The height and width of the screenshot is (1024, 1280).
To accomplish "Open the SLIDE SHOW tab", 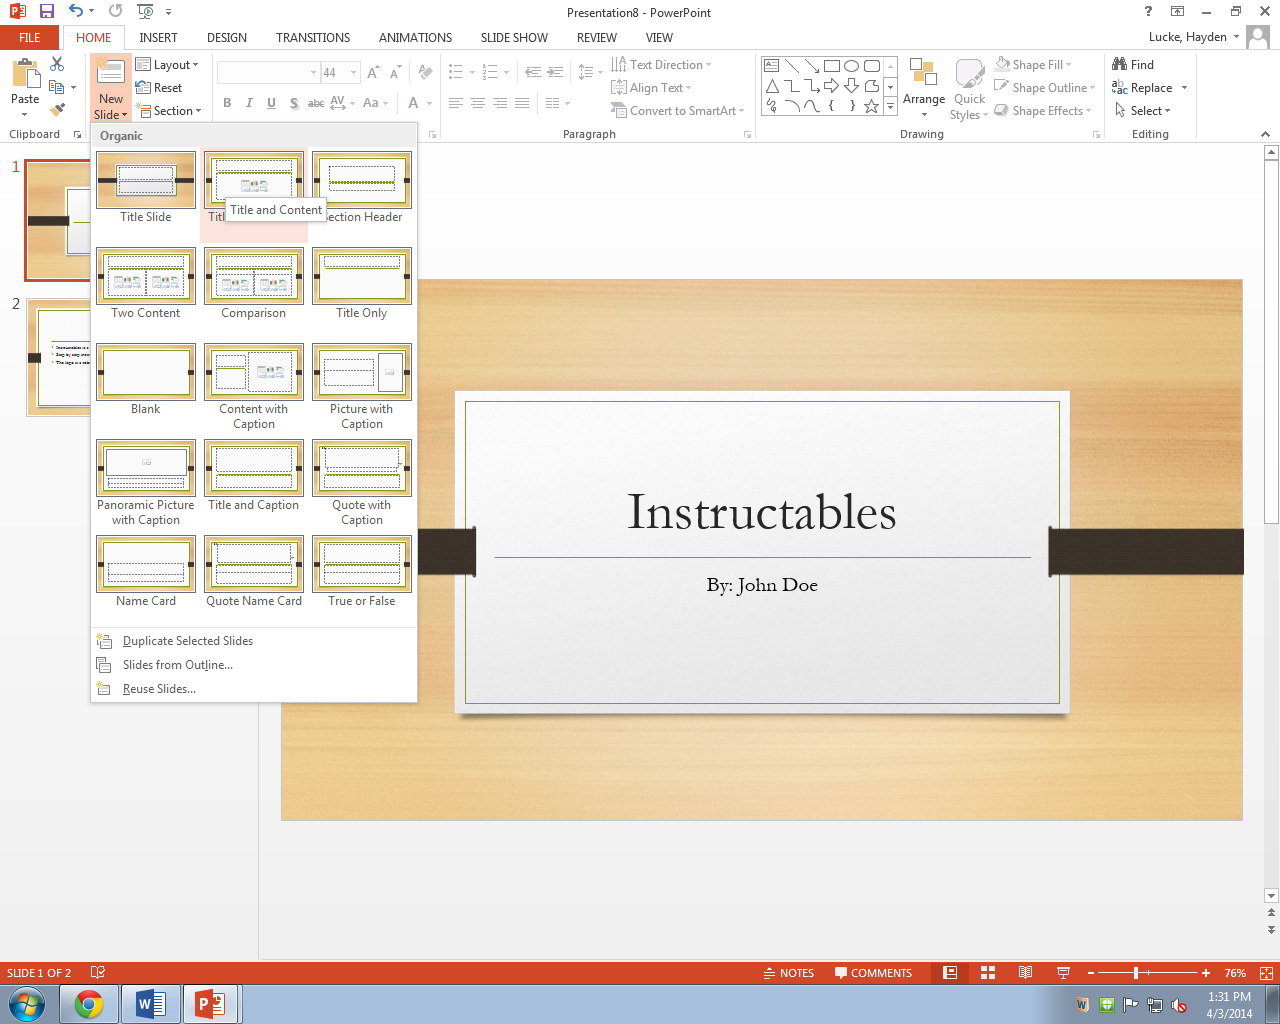I will click(513, 37).
